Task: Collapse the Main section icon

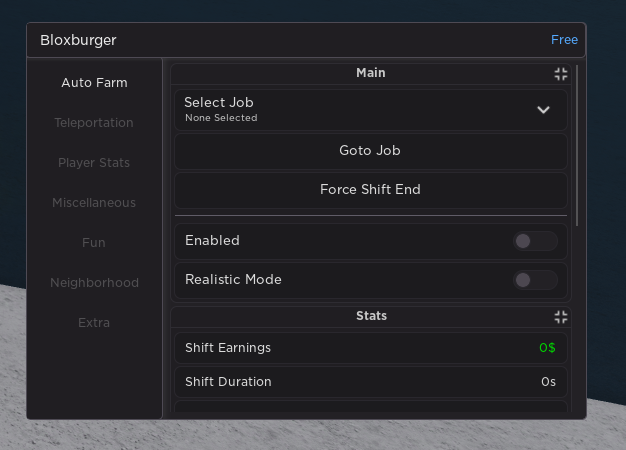Action: click(560, 73)
